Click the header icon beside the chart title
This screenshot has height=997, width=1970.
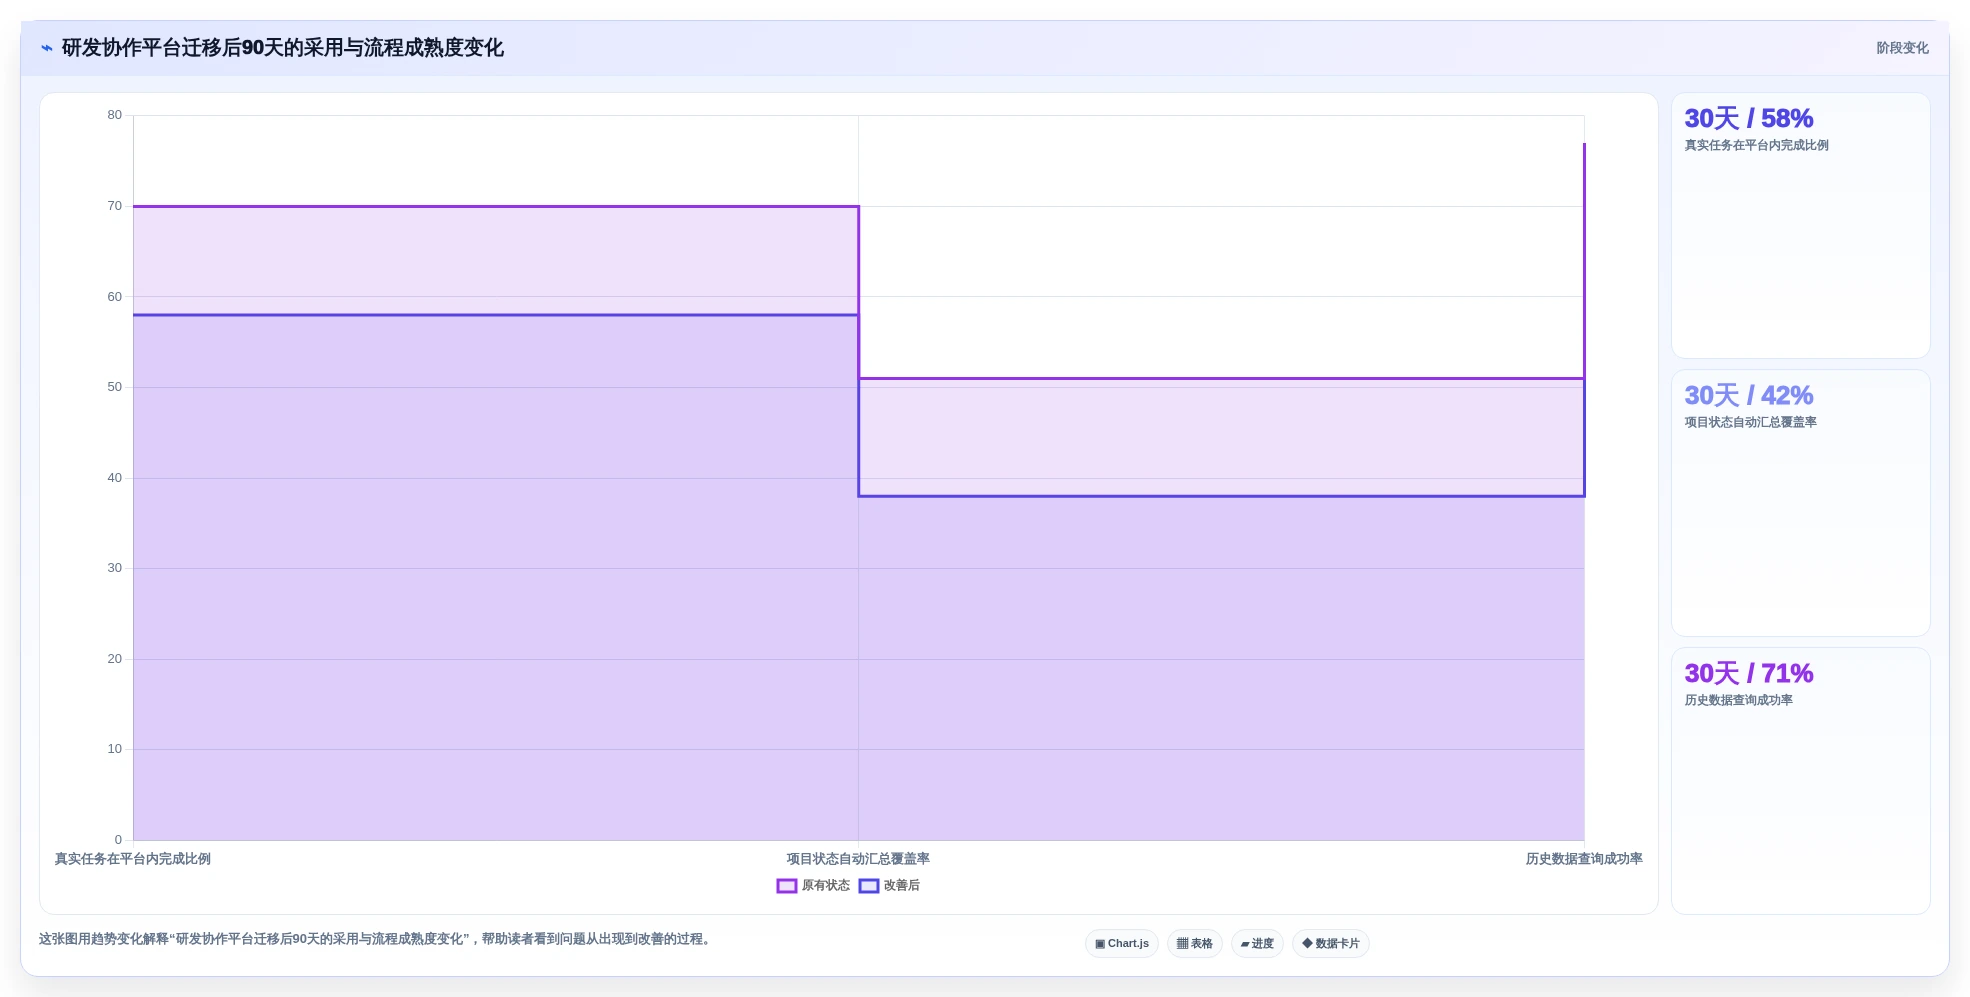46,48
